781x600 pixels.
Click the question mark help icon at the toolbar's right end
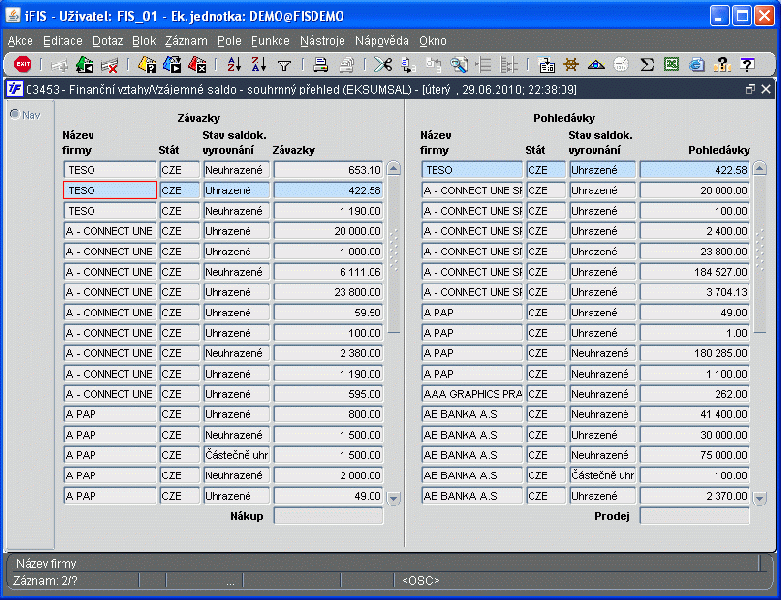point(747,64)
